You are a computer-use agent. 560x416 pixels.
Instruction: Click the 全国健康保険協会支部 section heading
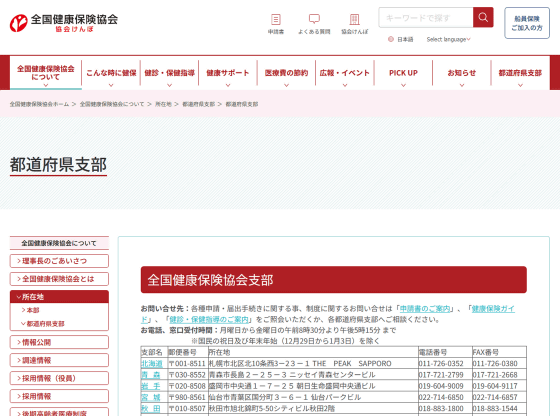coord(334,280)
